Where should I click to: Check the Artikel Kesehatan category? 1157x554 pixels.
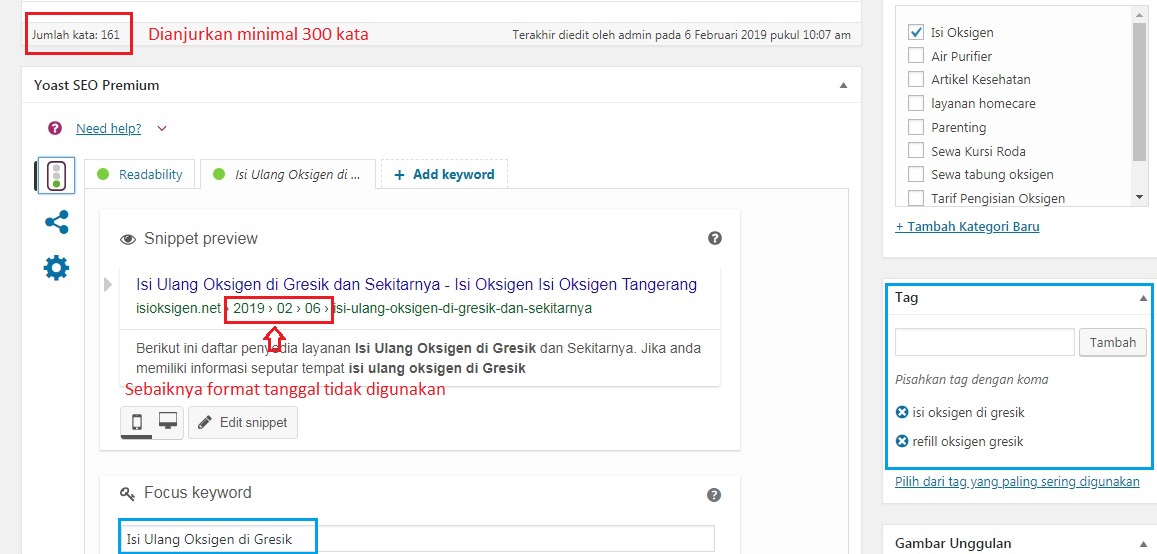(x=916, y=80)
